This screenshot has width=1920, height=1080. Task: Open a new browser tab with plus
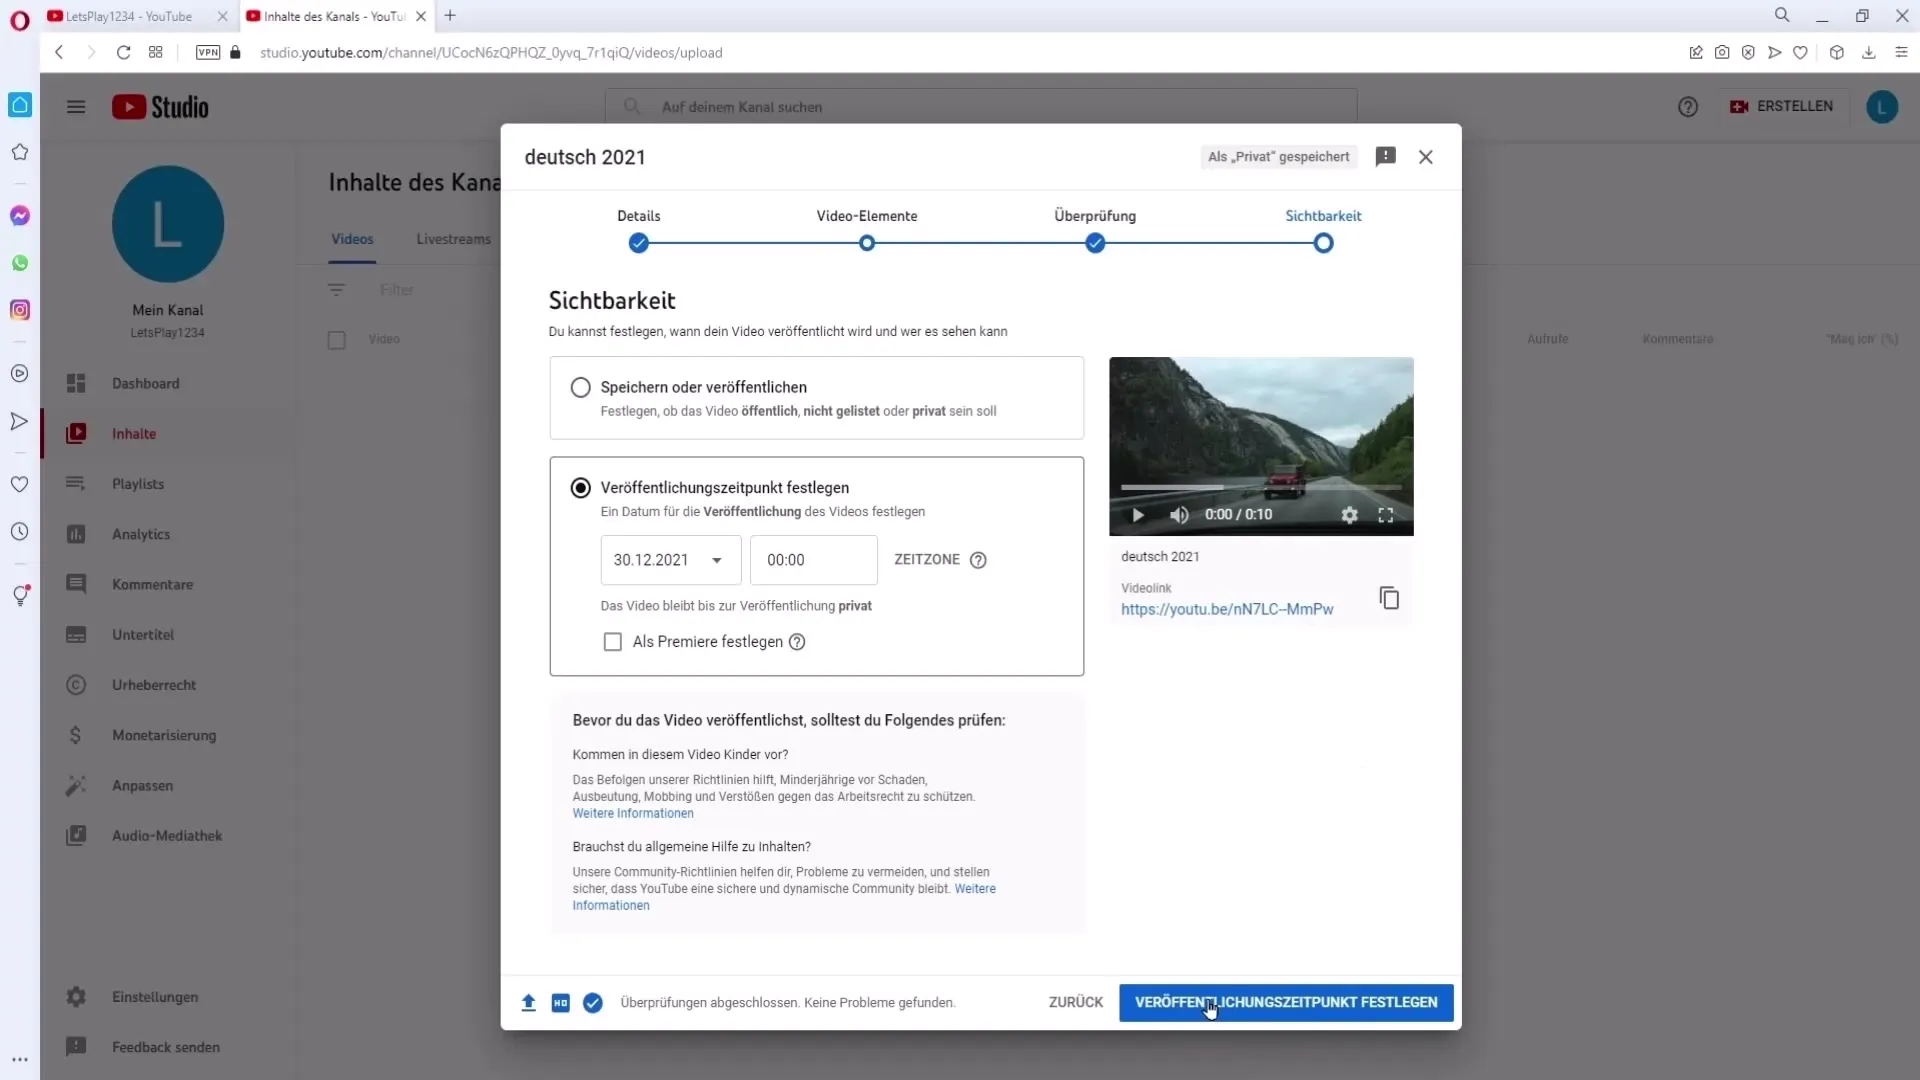pyautogui.click(x=450, y=16)
